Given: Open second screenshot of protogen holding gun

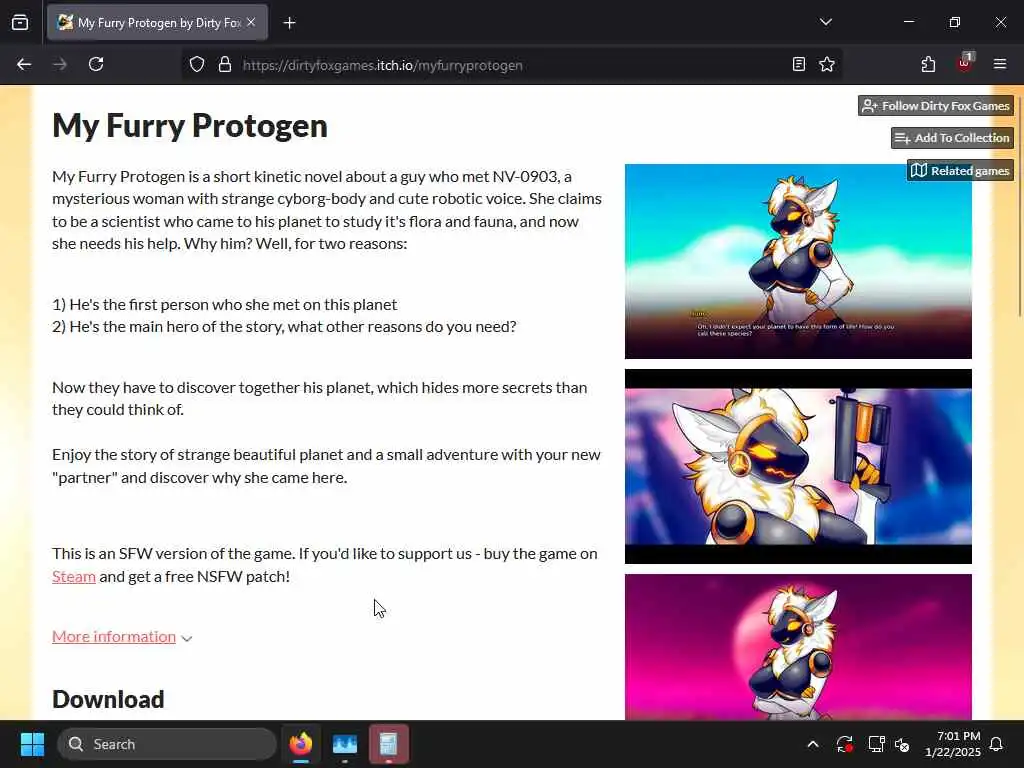Looking at the screenshot, I should point(798,466).
